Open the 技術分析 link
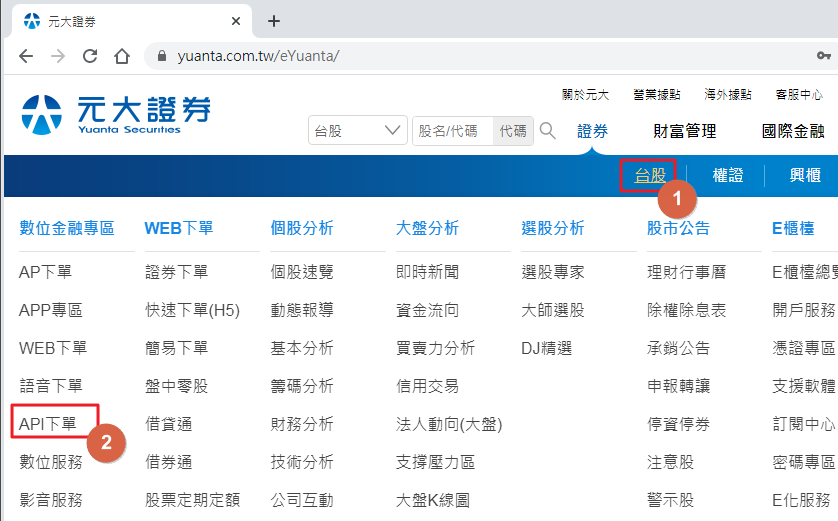The image size is (838, 521). click(x=302, y=462)
